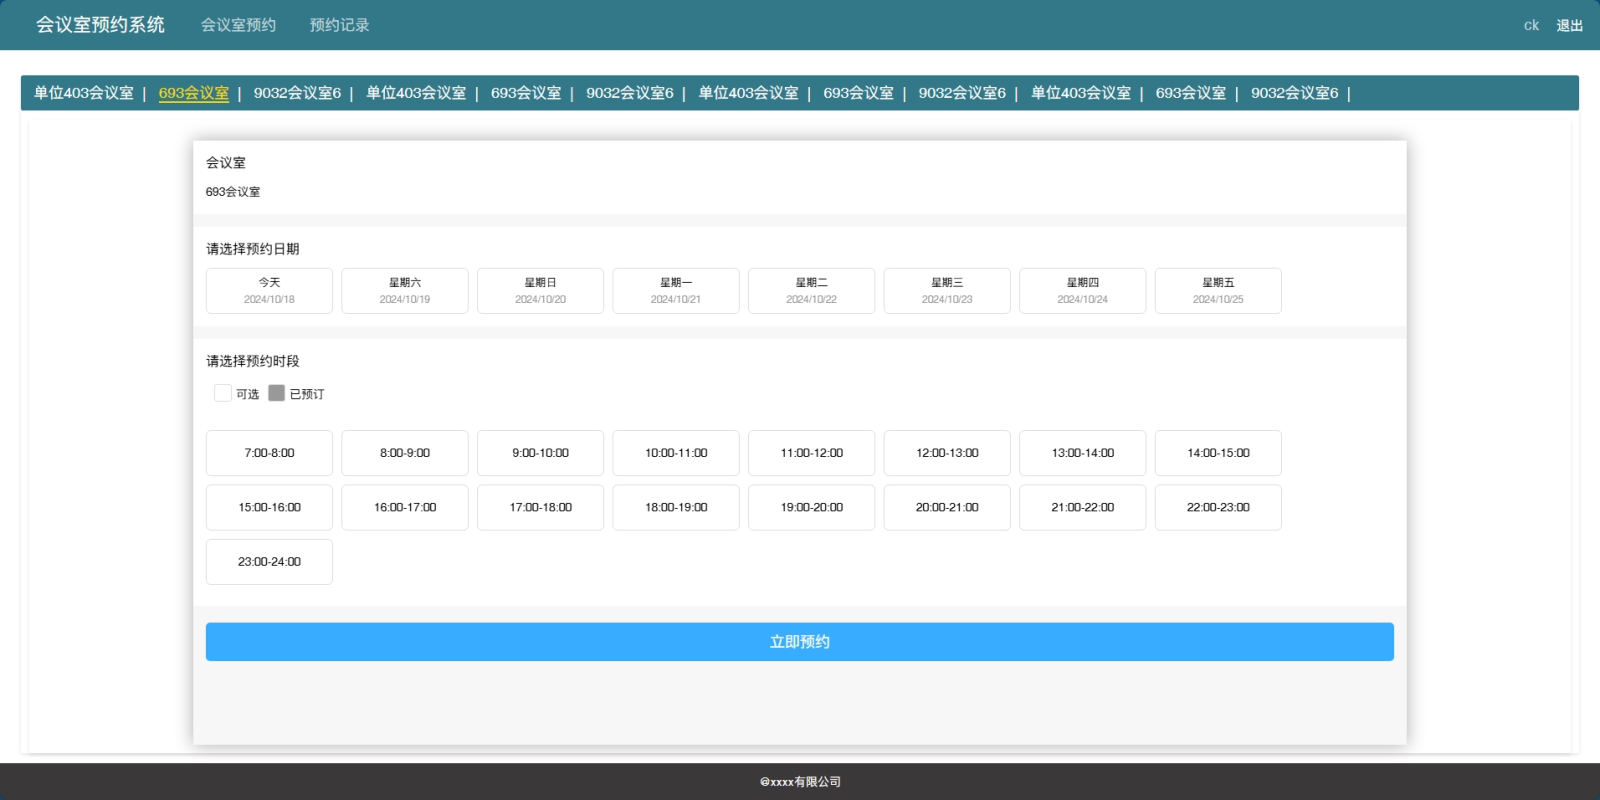This screenshot has width=1600, height=800.
Task: Select the first 单位403会议室 tab
Action: tap(84, 93)
